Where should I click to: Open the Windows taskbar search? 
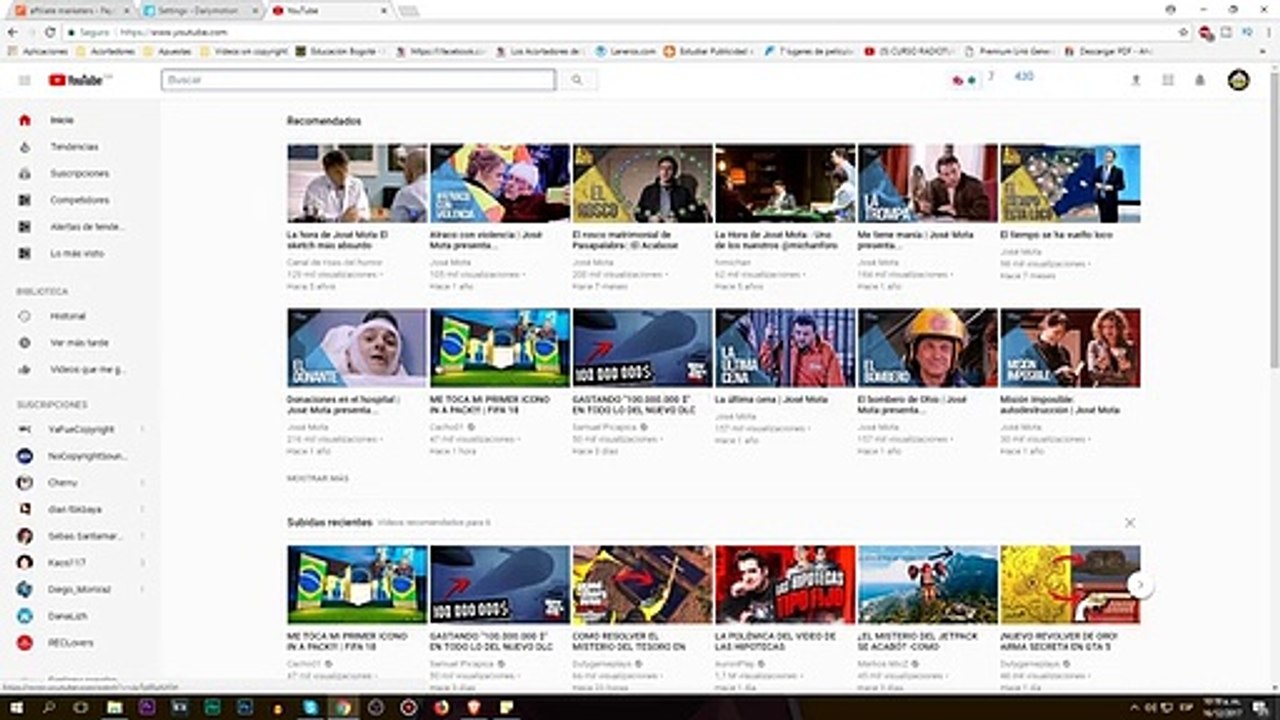[x=49, y=707]
